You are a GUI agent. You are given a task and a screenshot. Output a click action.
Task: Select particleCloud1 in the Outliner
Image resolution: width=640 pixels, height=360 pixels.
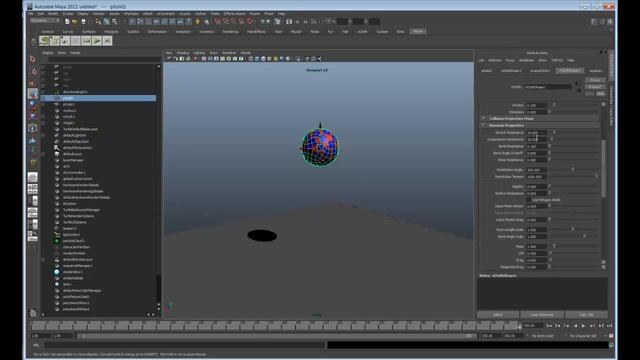click(x=73, y=241)
